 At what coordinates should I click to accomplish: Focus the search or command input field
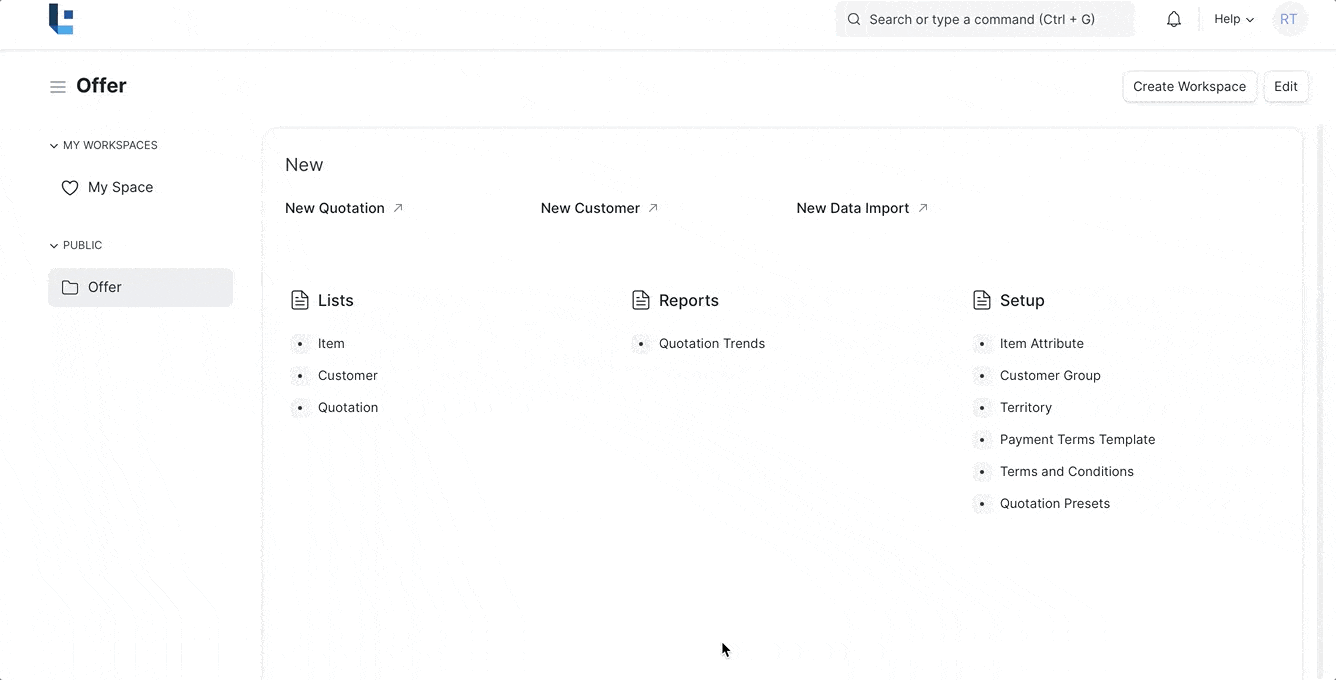click(x=985, y=19)
